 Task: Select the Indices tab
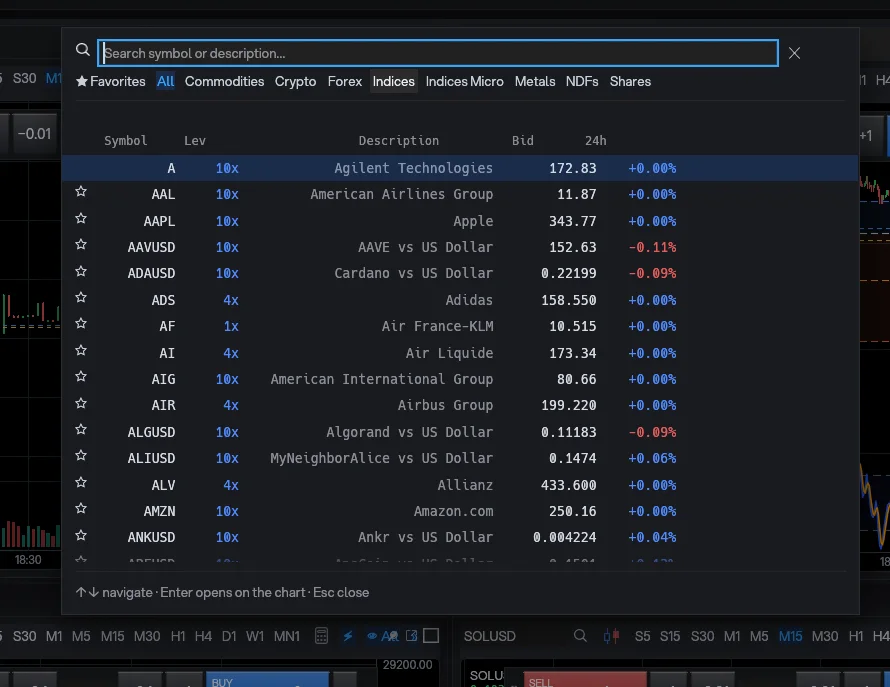tap(393, 82)
